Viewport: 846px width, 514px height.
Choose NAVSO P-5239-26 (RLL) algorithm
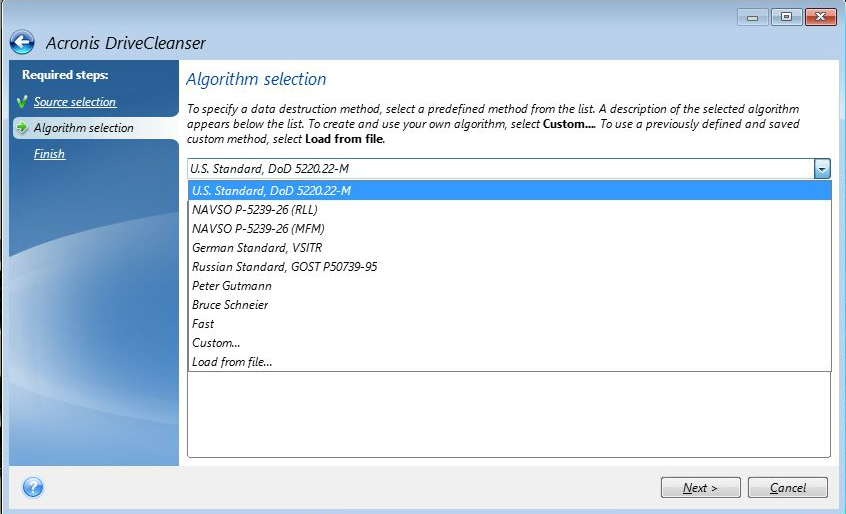[x=510, y=209]
